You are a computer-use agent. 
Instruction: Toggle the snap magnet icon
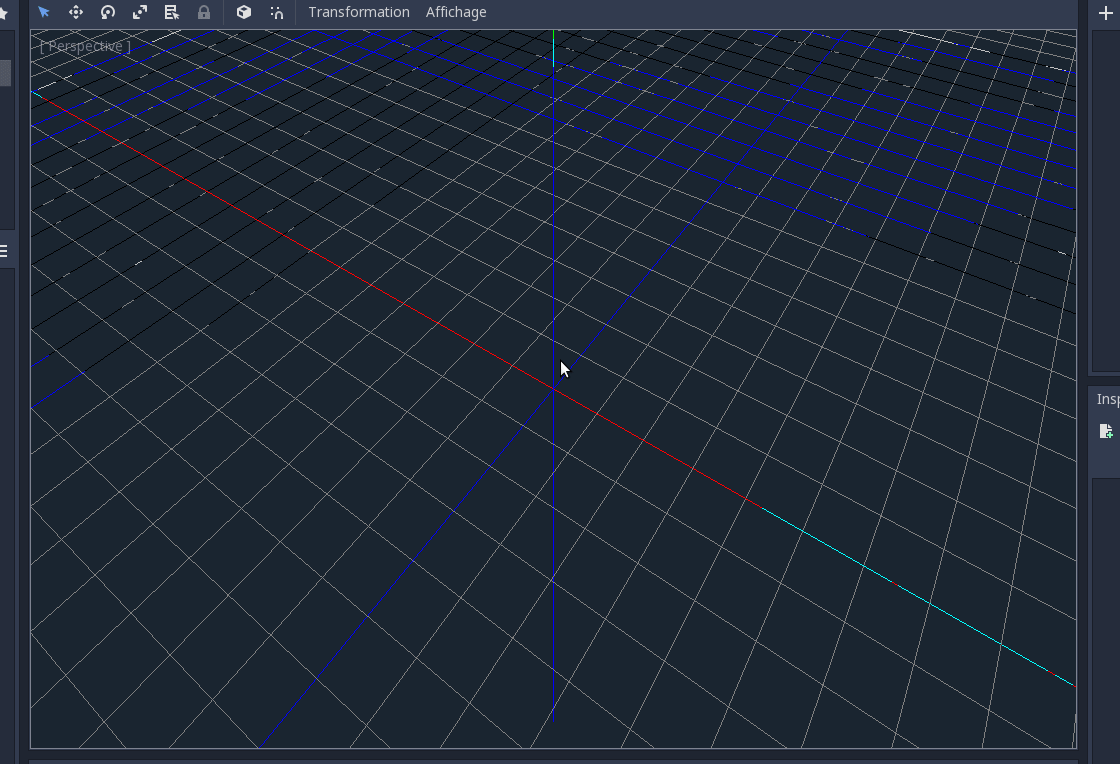(x=276, y=12)
